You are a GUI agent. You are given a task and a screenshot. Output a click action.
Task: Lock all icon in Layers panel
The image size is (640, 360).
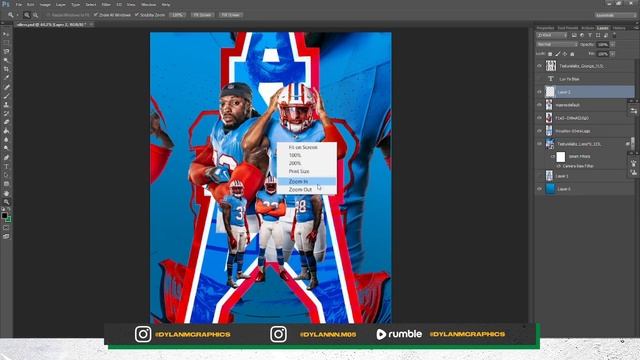click(572, 54)
